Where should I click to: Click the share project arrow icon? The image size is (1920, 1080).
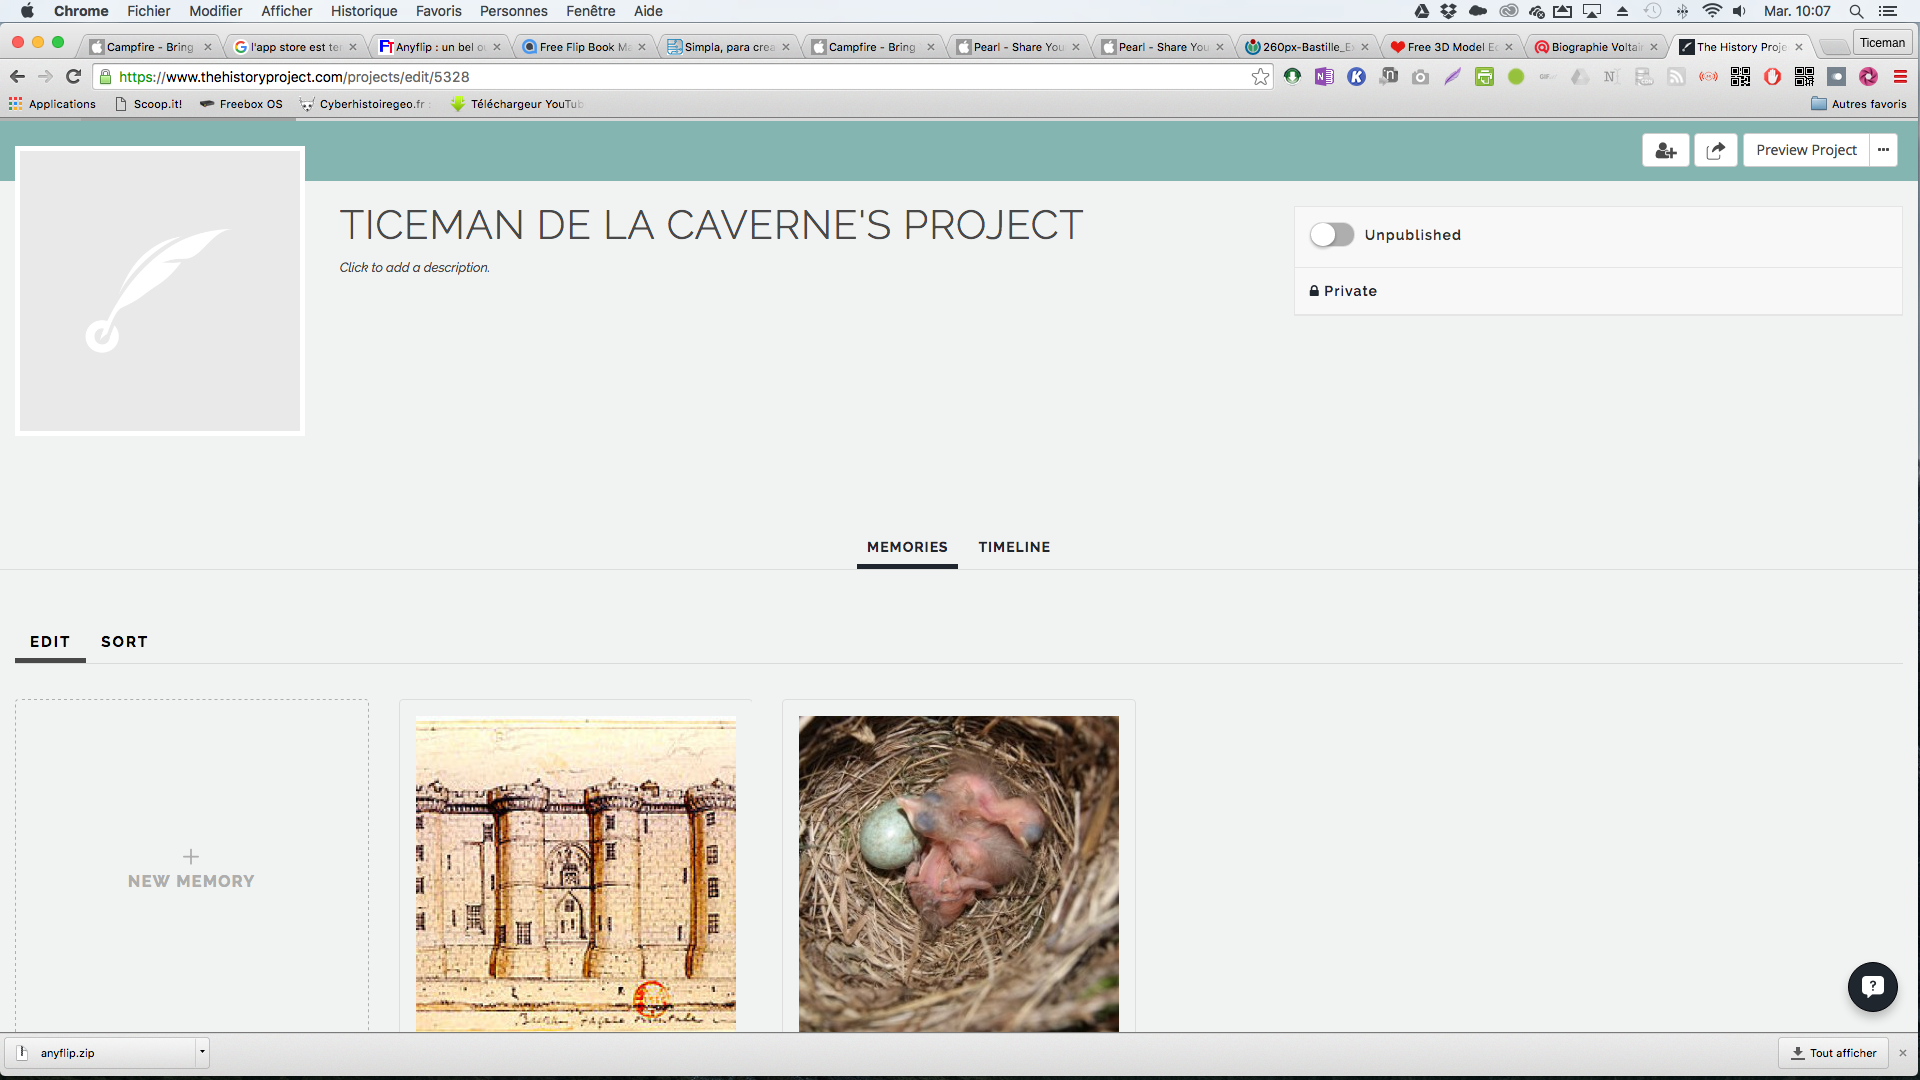(x=1715, y=150)
